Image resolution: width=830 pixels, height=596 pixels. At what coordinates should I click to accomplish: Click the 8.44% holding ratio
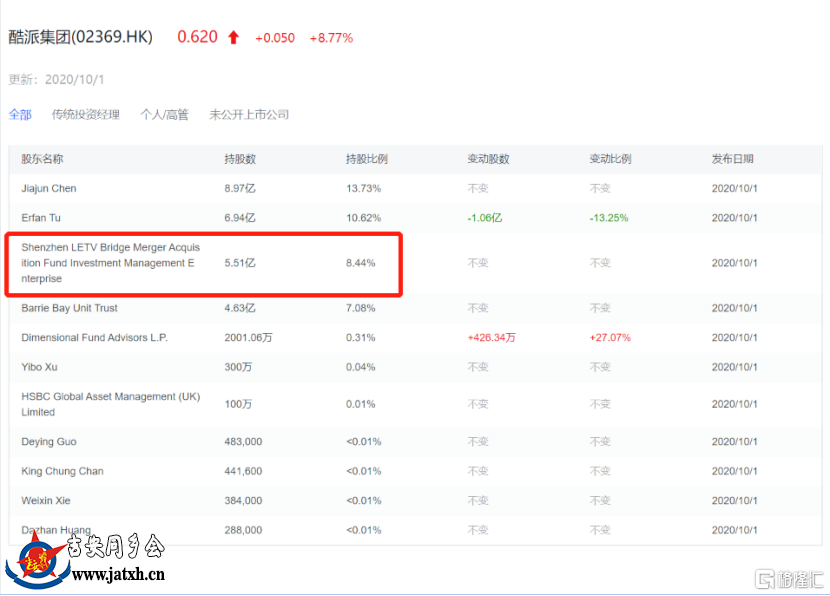[x=360, y=263]
